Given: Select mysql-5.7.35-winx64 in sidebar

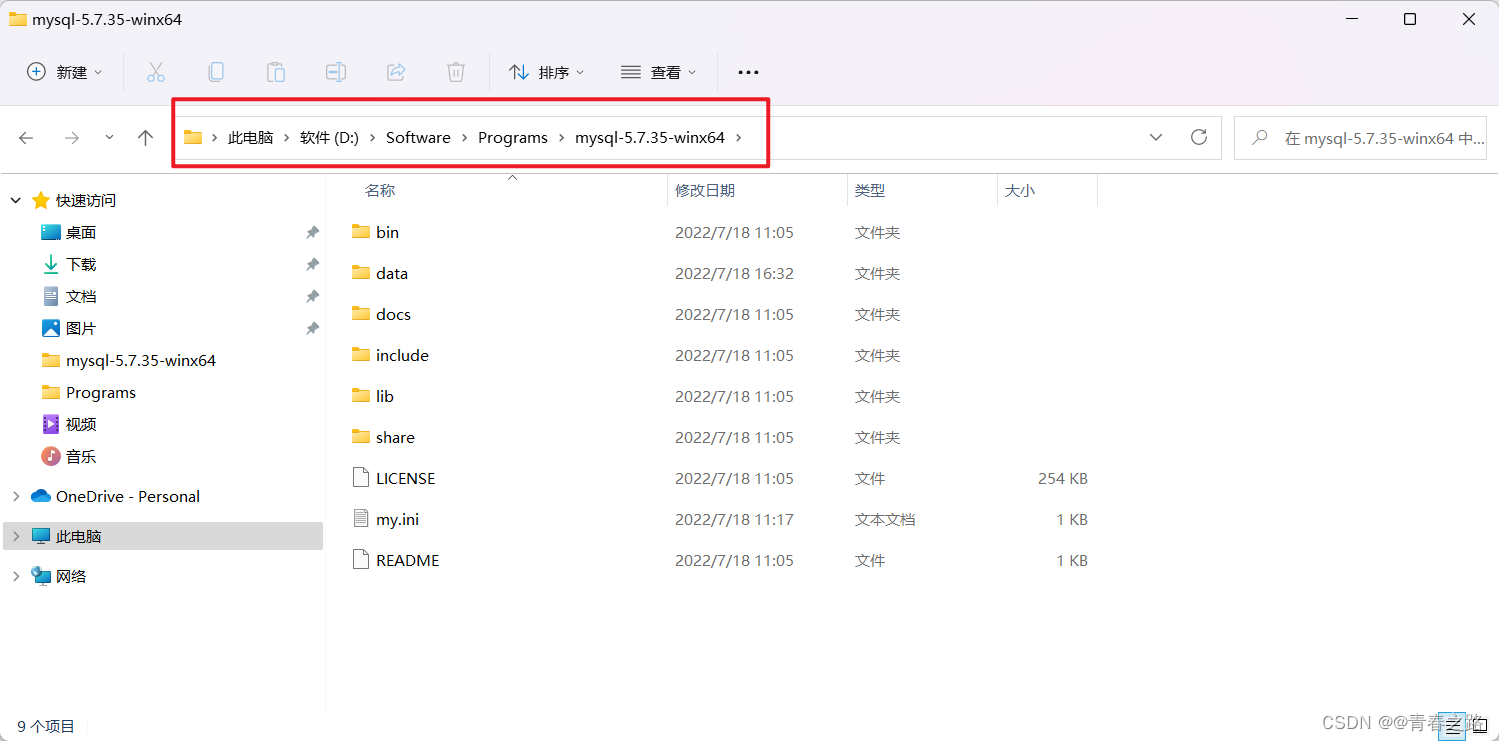Looking at the screenshot, I should pyautogui.click(x=141, y=360).
